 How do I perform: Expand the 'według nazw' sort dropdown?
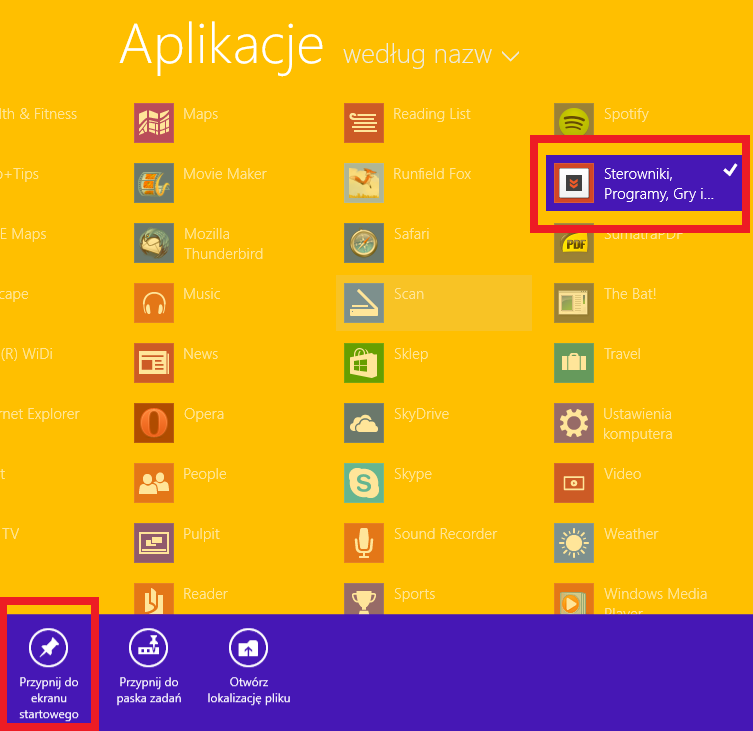point(431,55)
